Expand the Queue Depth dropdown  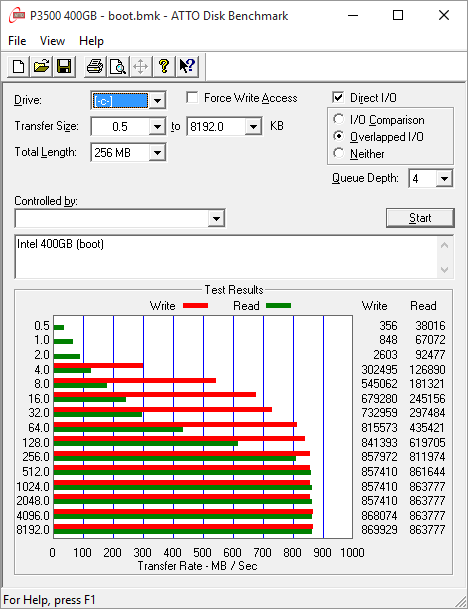(x=444, y=179)
